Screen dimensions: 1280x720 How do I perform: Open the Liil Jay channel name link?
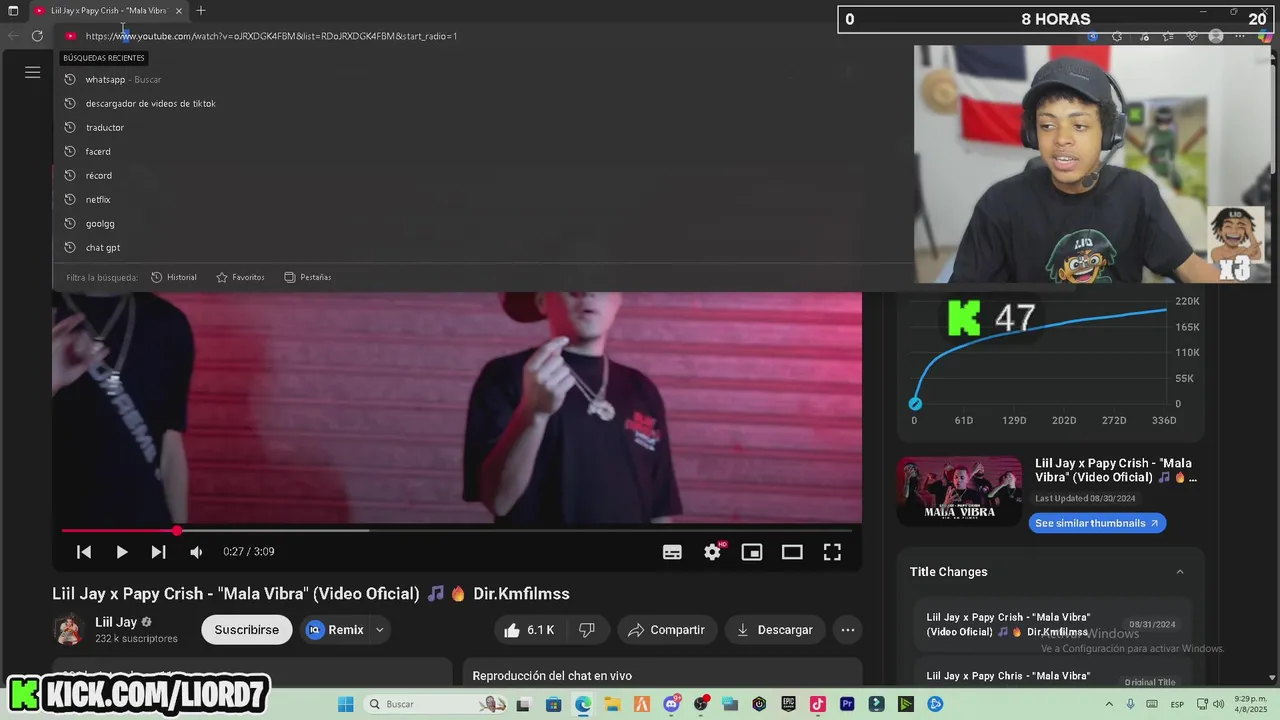click(x=116, y=622)
